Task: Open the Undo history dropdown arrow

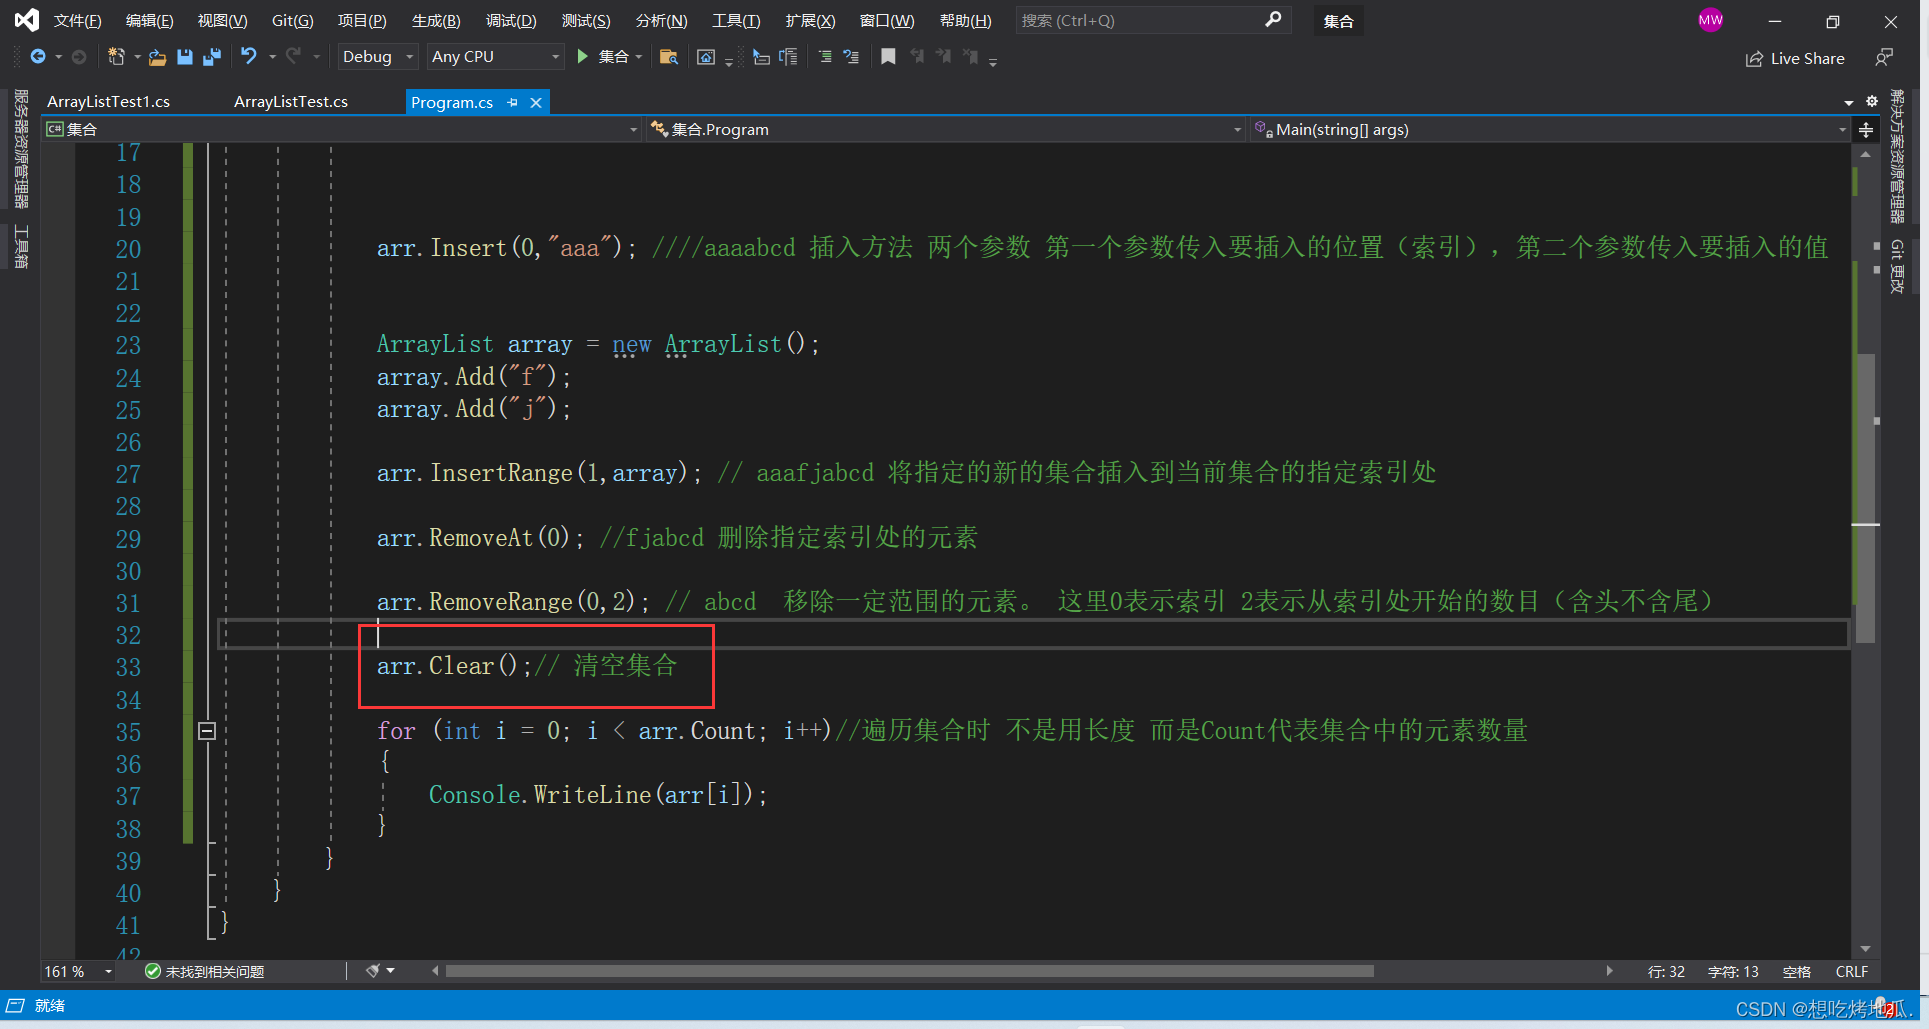Action: pyautogui.click(x=272, y=57)
